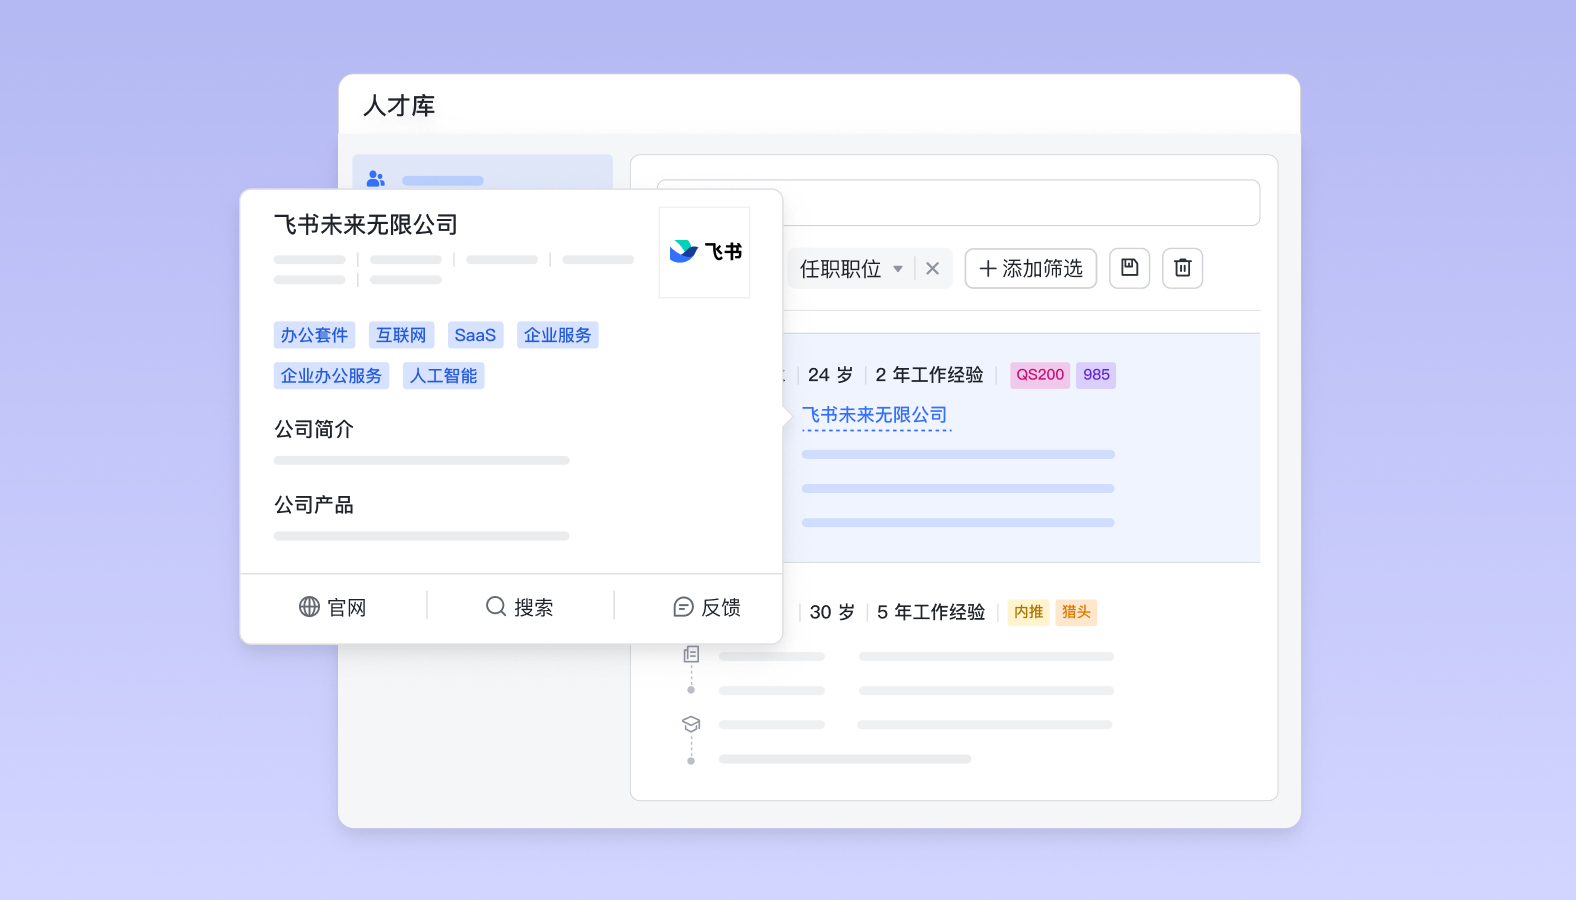Select the 互联网 tag
This screenshot has width=1576, height=900.
(401, 335)
